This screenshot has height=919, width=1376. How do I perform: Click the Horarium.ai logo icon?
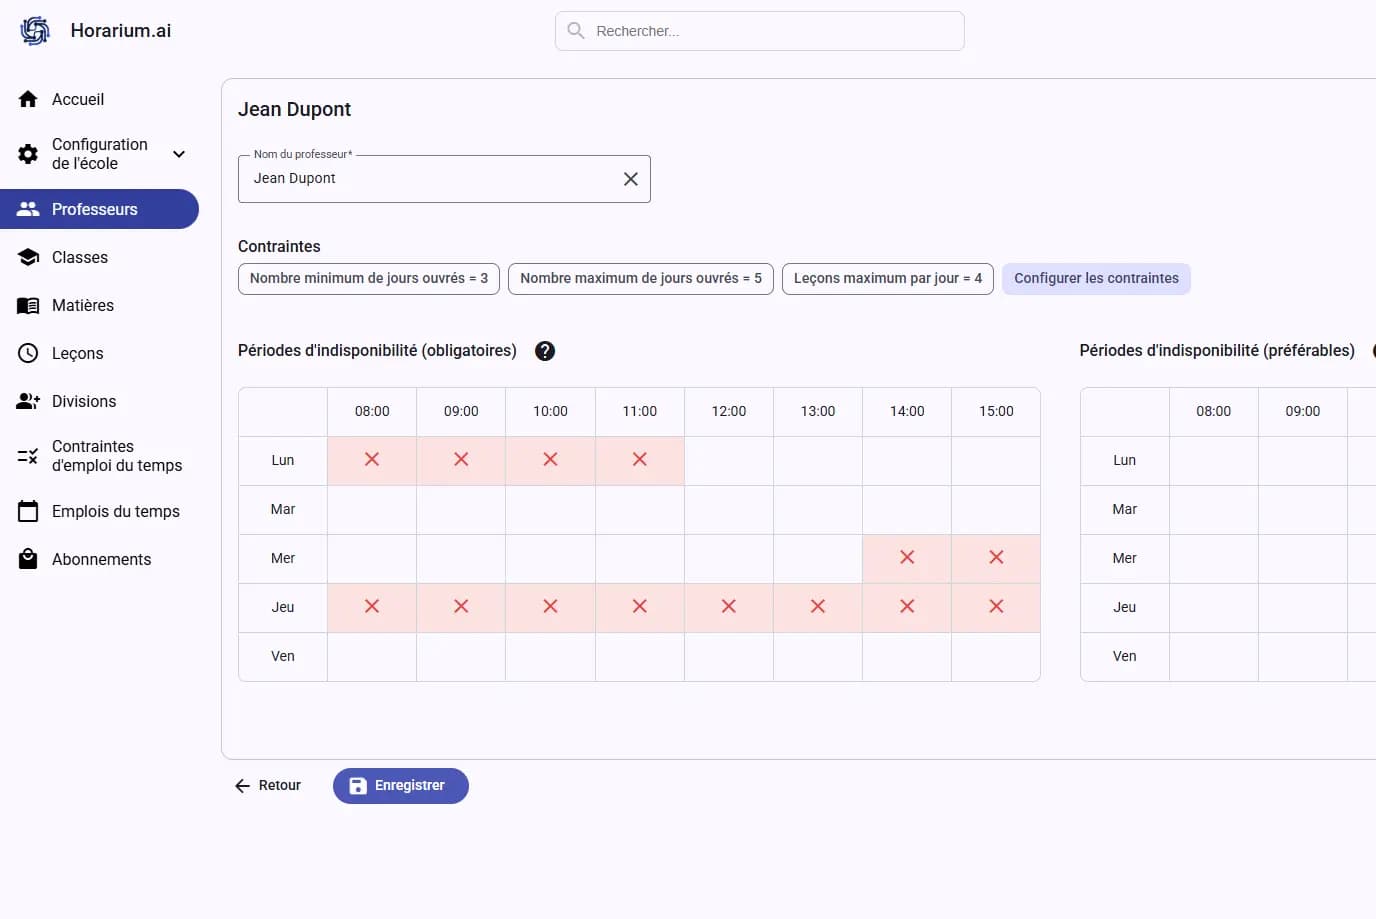click(35, 31)
